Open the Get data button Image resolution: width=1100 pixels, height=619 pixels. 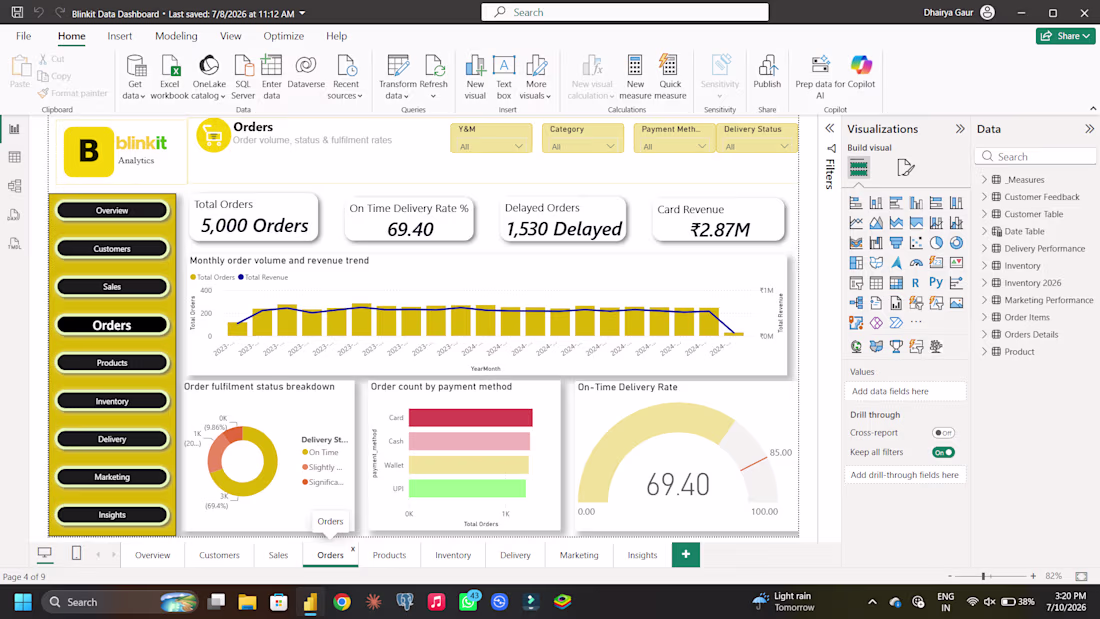tap(135, 77)
